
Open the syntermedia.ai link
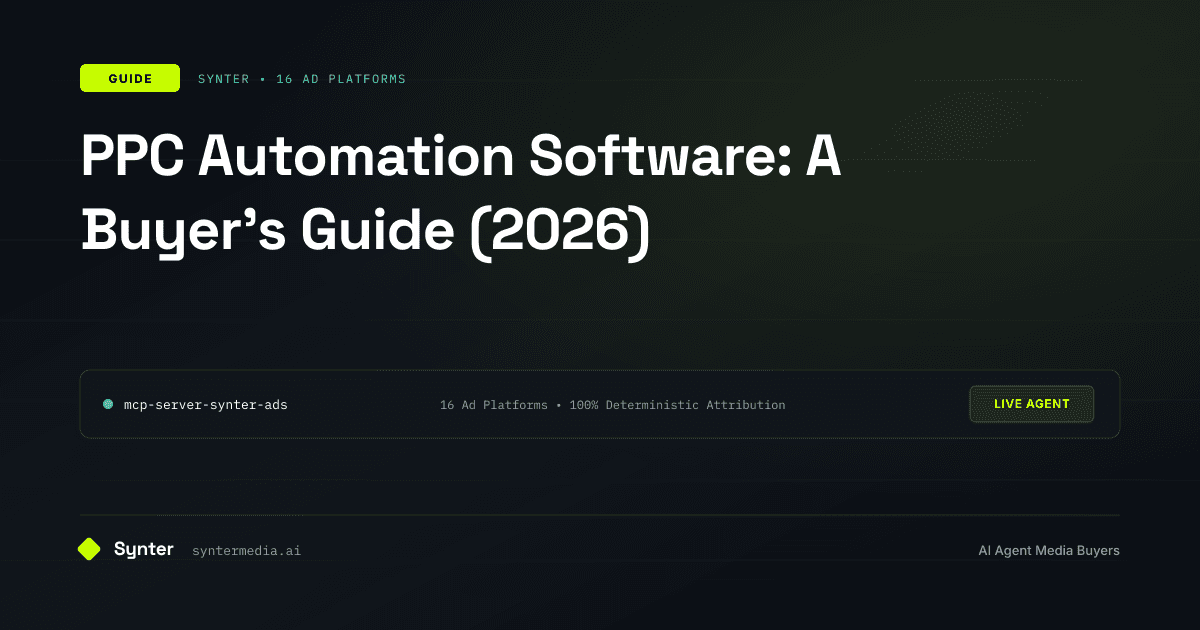pos(246,551)
